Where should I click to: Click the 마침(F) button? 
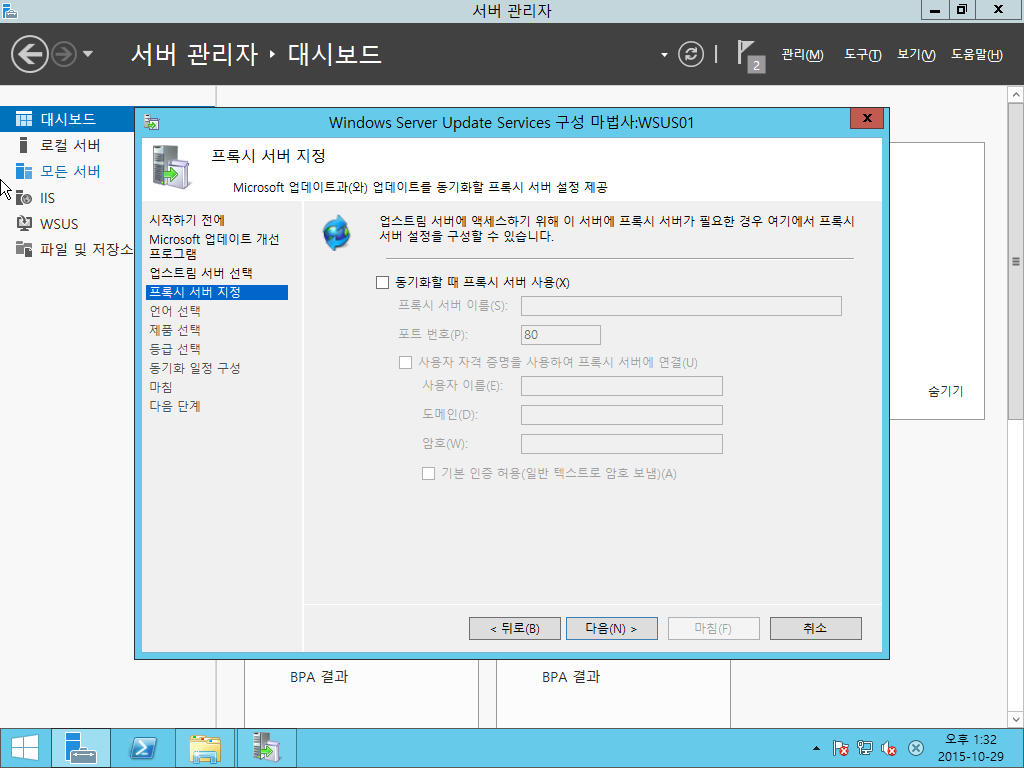click(x=713, y=628)
